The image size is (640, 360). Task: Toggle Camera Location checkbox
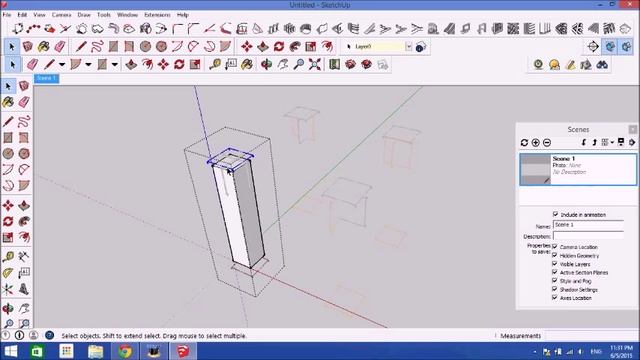click(555, 247)
